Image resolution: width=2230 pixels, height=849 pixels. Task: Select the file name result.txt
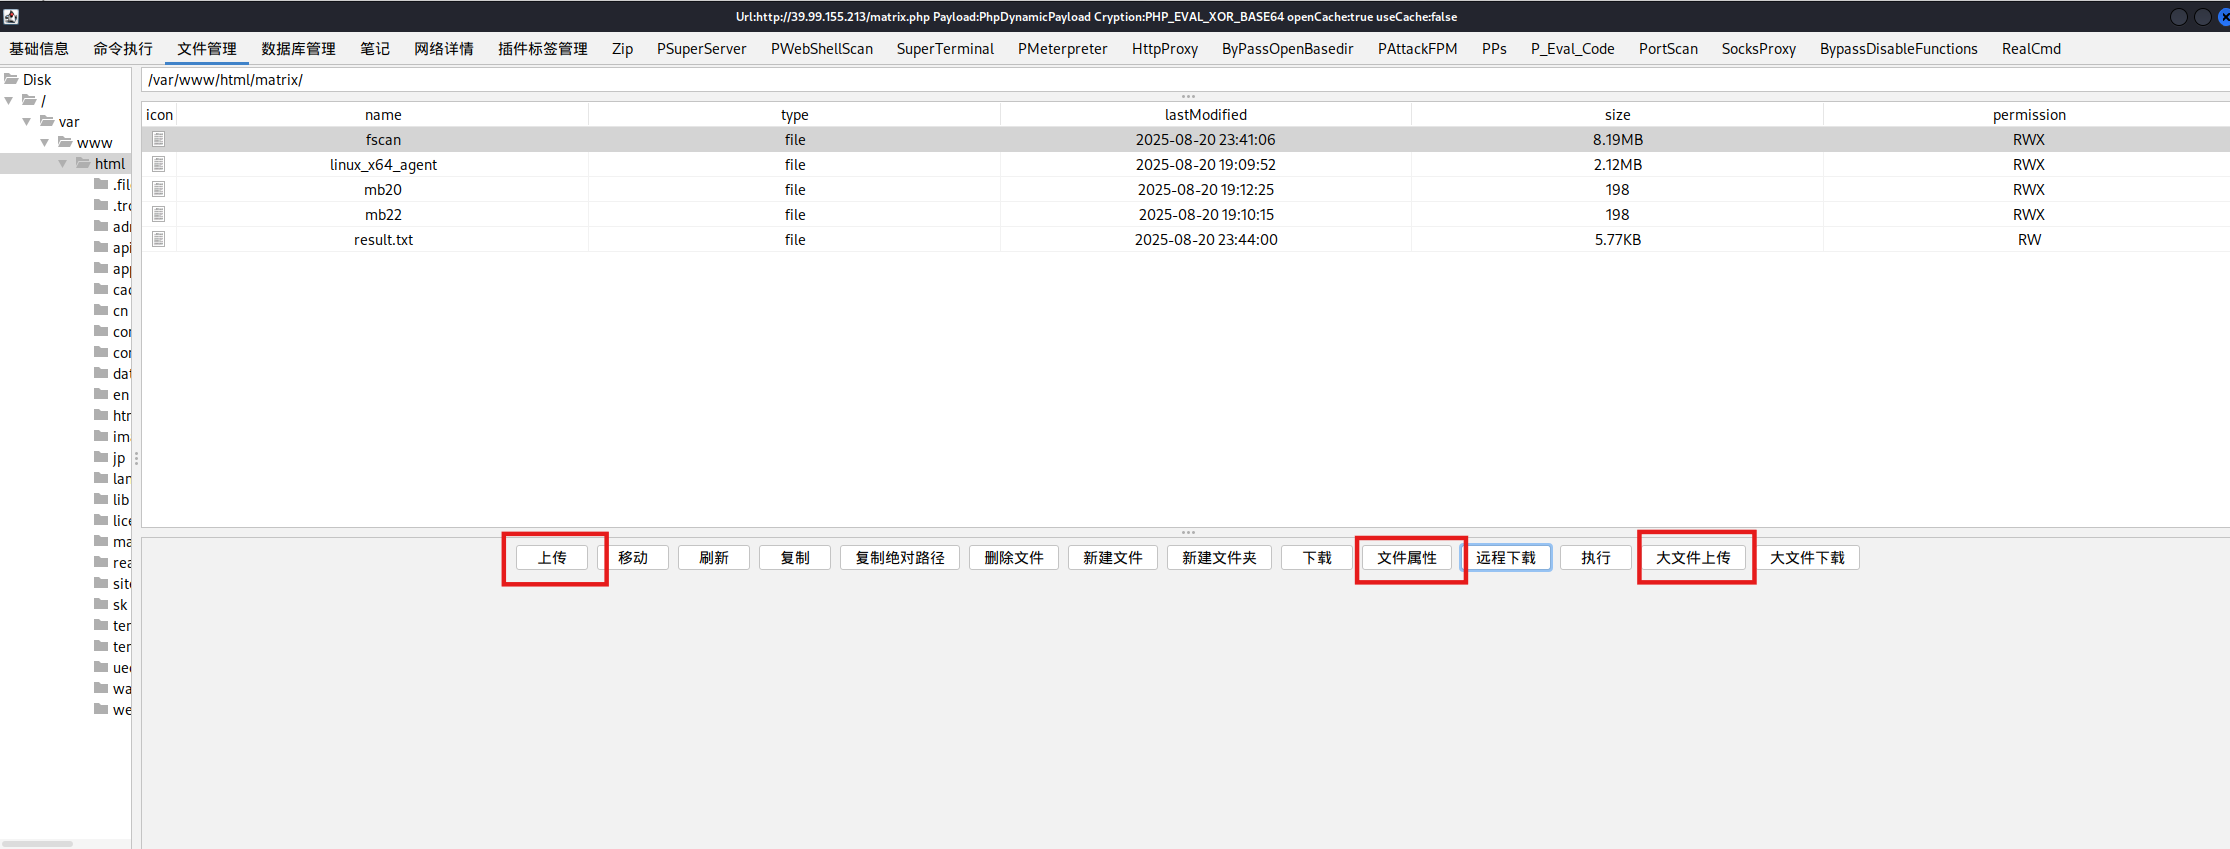point(383,239)
